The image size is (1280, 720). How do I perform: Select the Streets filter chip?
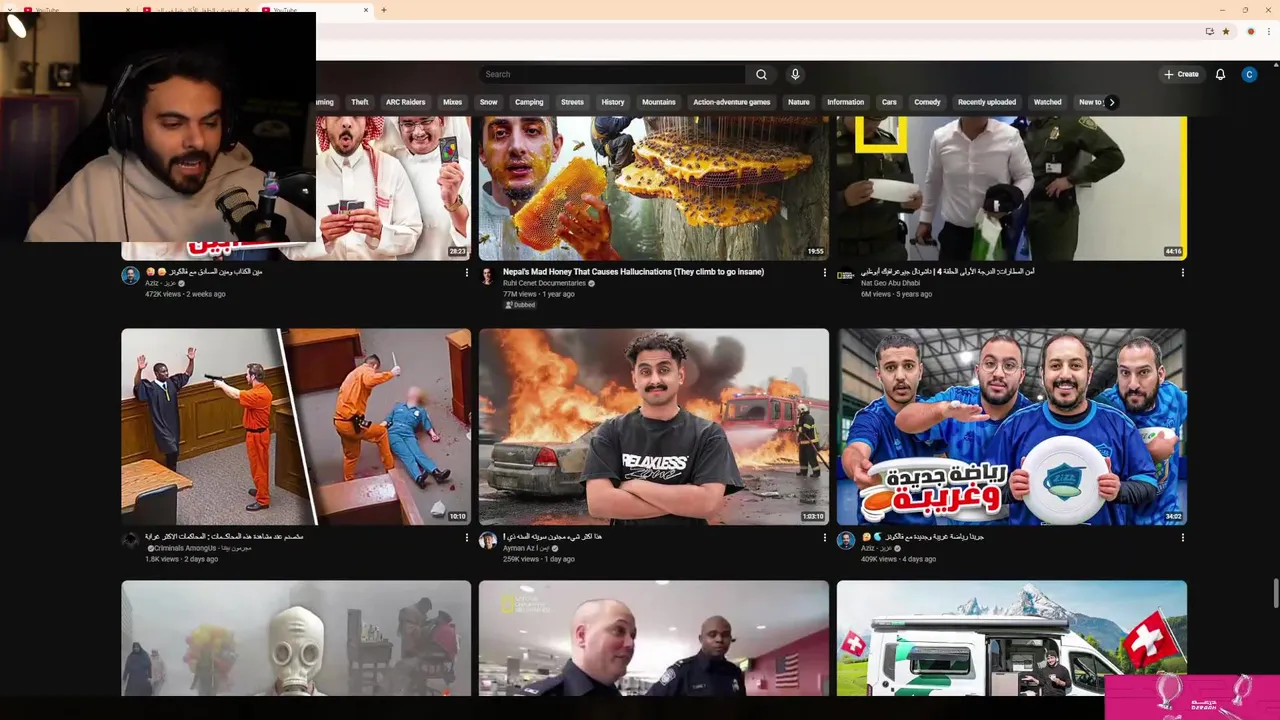click(572, 102)
